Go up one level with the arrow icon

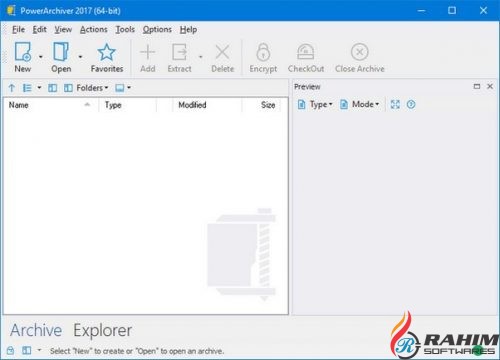pos(12,88)
